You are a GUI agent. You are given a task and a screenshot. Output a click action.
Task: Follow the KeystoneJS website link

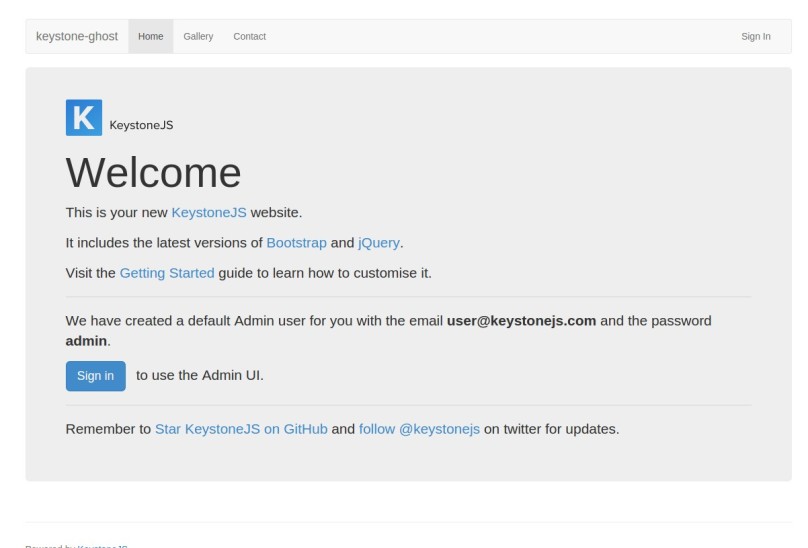(x=209, y=212)
